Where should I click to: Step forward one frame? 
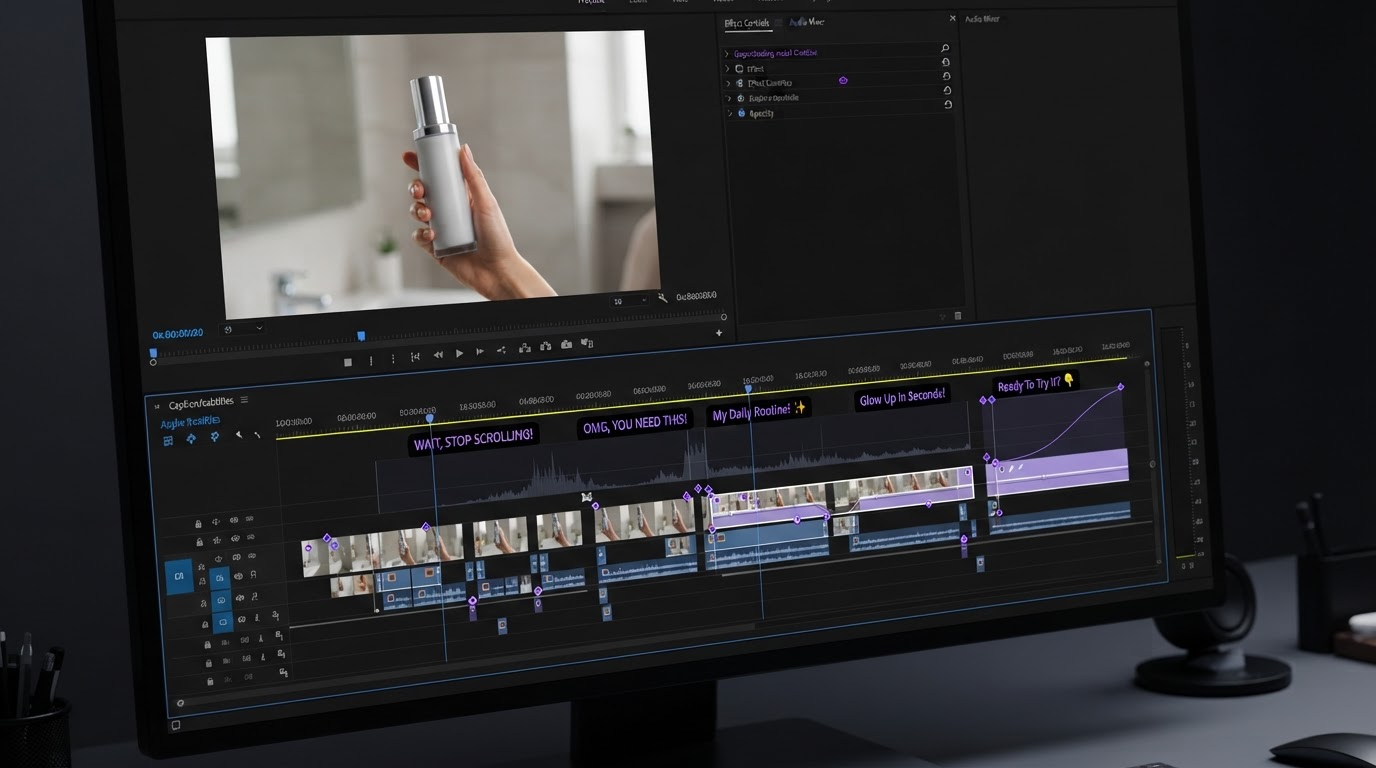point(480,351)
